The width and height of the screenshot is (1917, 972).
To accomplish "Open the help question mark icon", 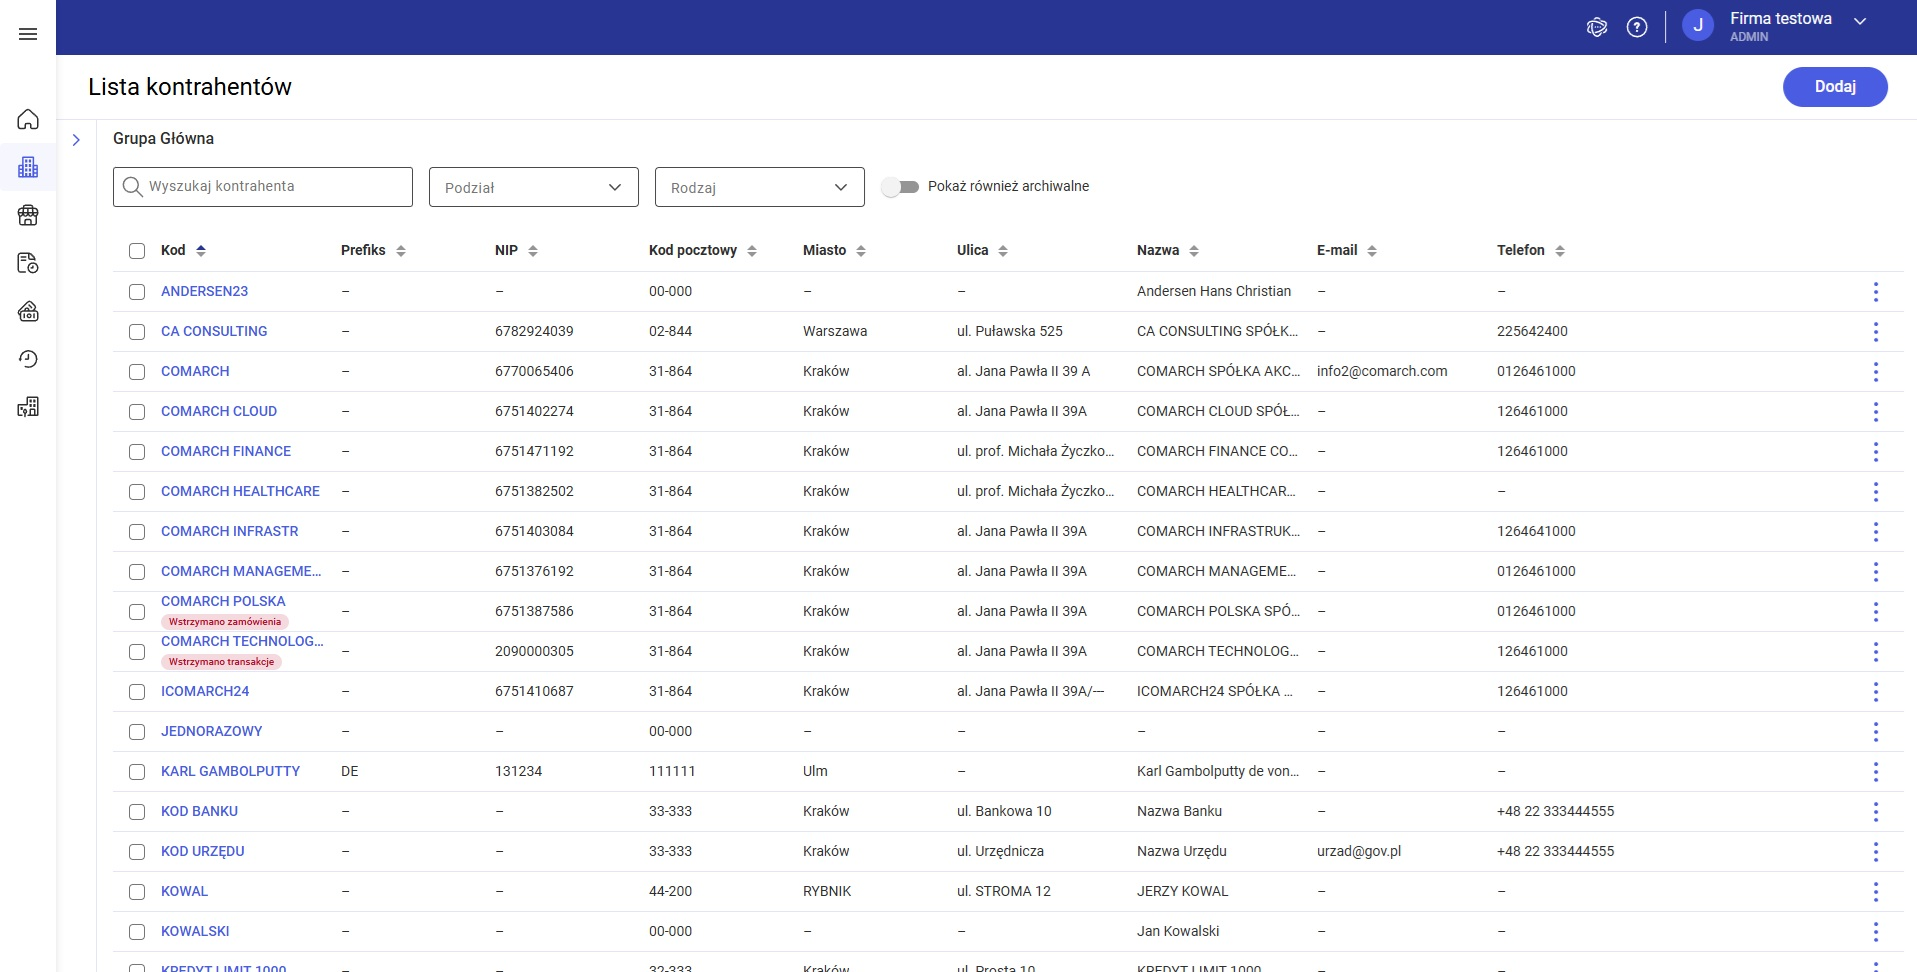I will (1636, 27).
